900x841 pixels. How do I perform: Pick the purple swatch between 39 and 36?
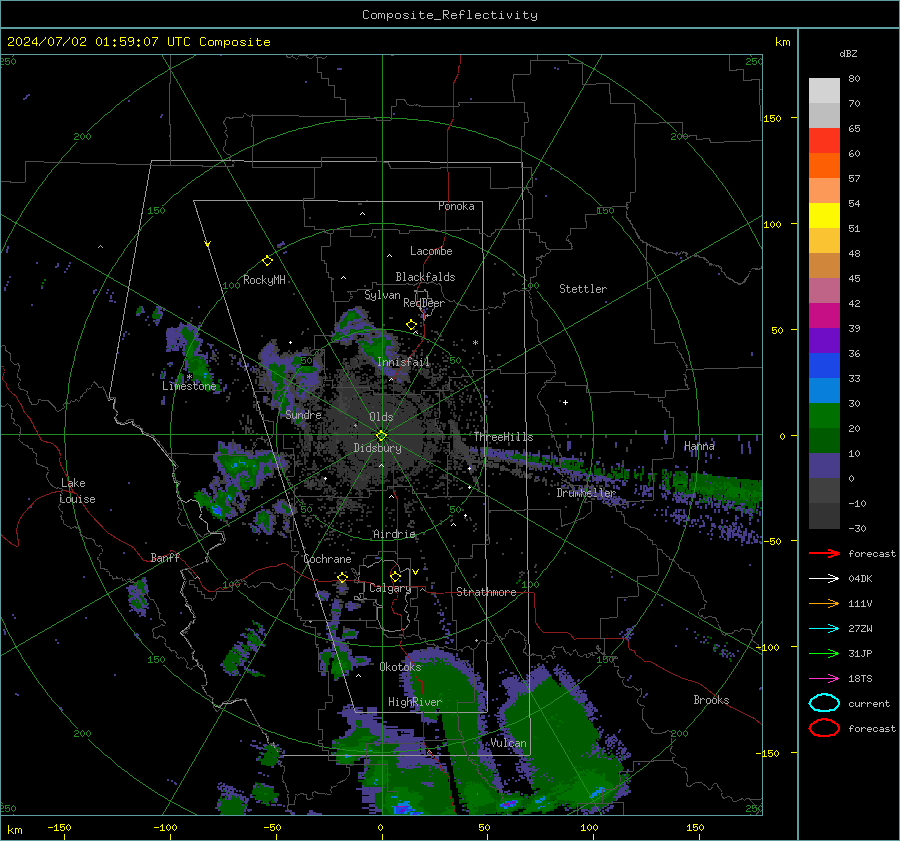tap(824, 340)
